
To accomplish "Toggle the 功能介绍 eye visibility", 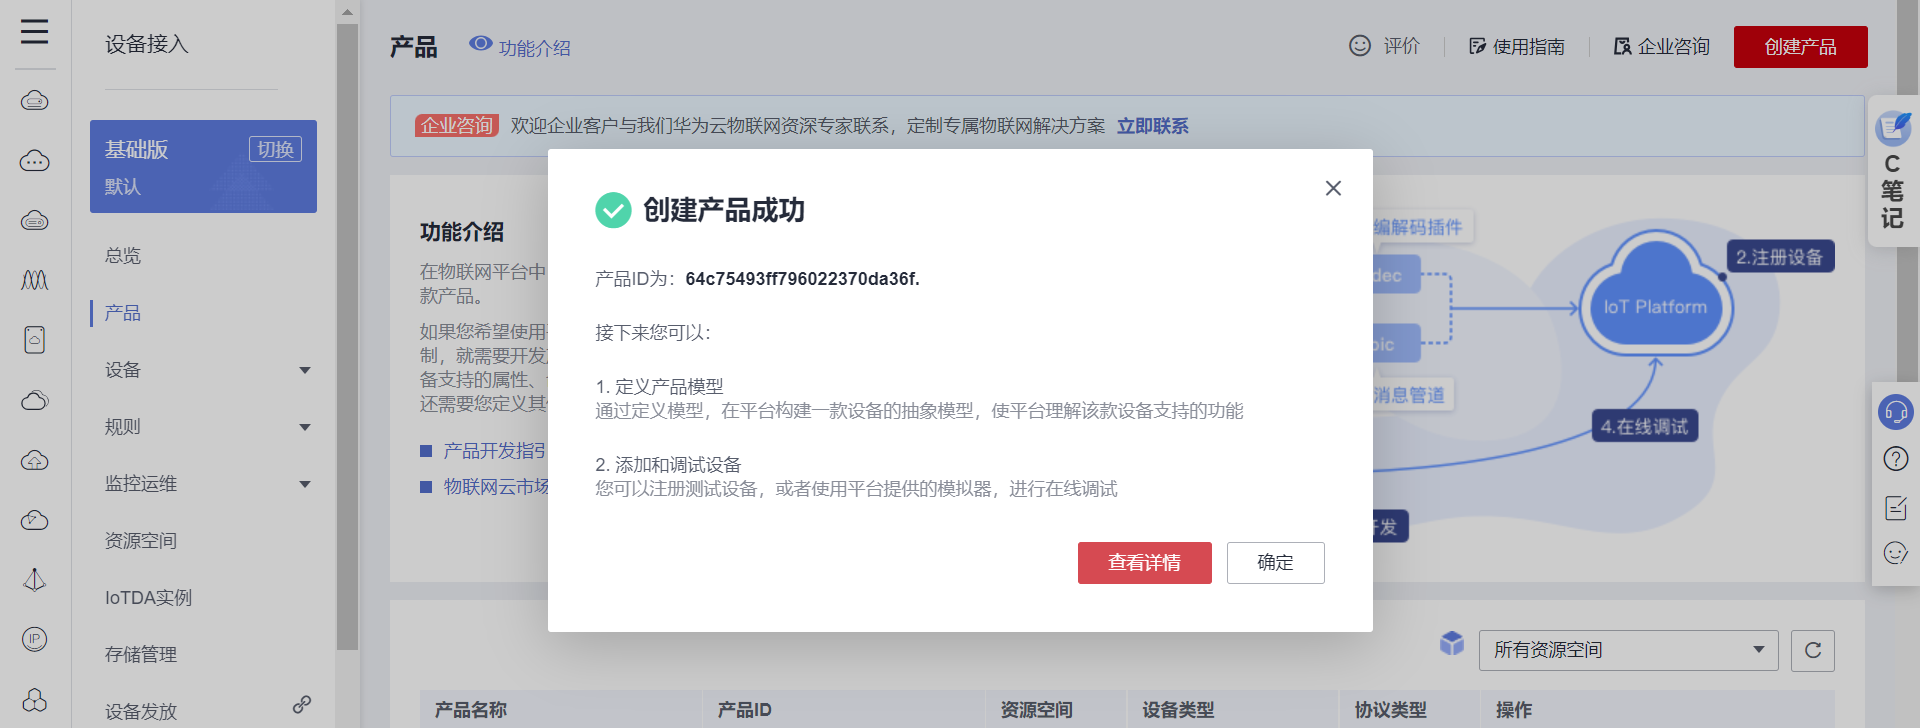I will coord(481,44).
